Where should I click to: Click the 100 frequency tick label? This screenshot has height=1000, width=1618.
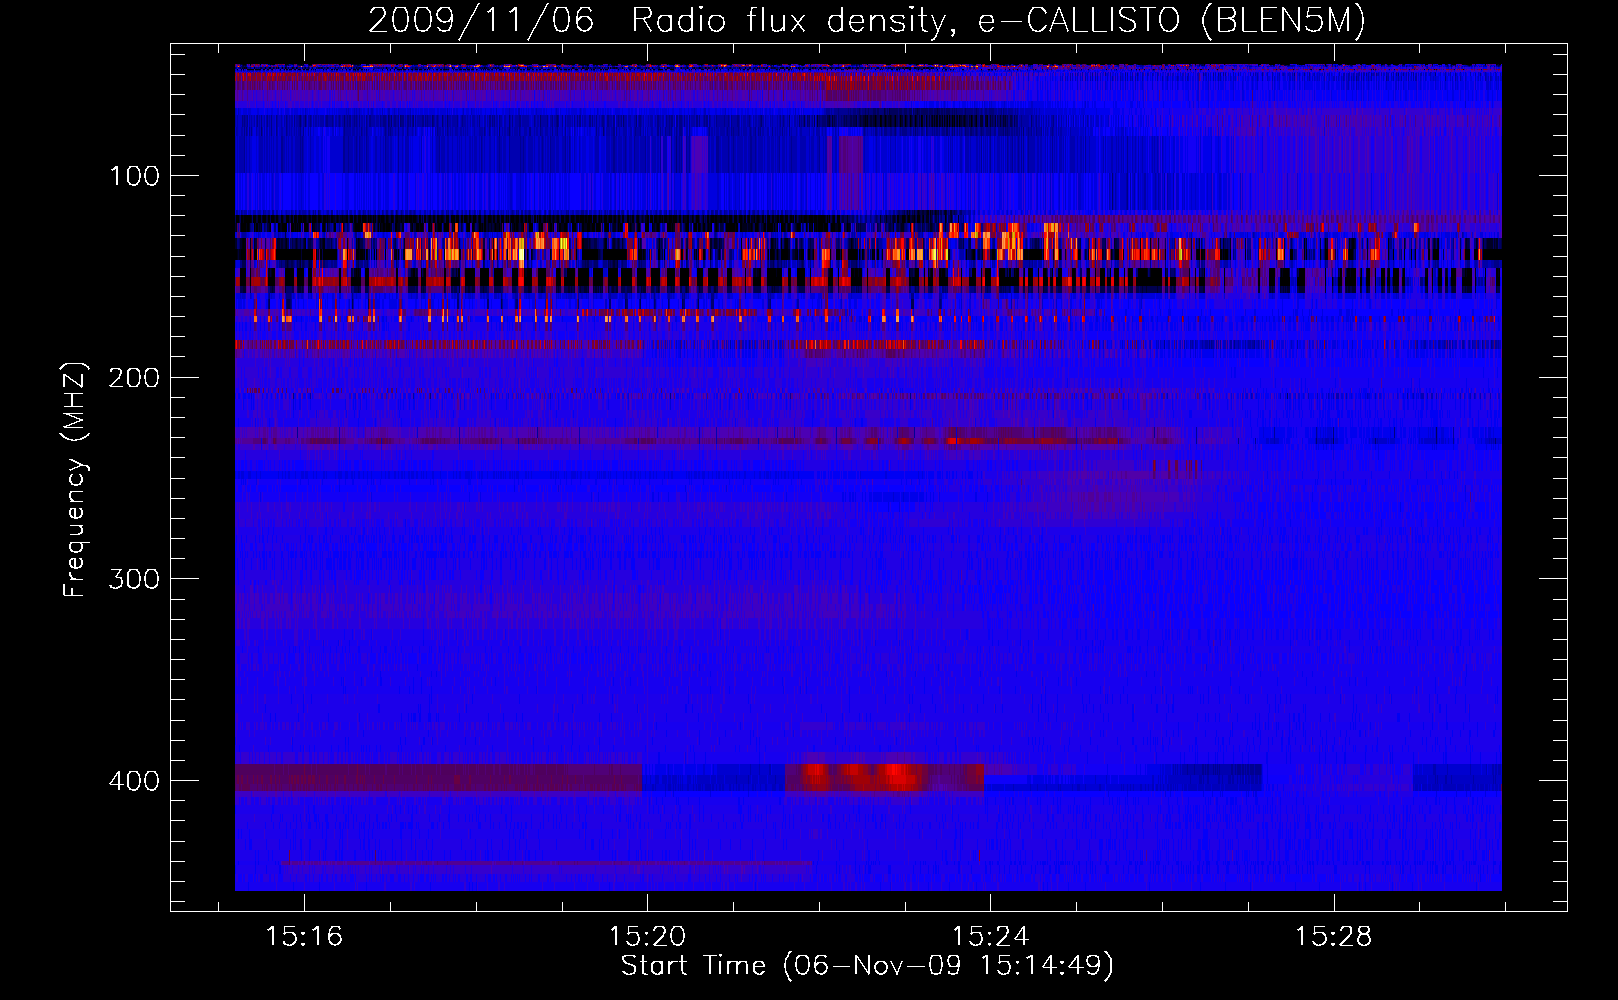(135, 177)
